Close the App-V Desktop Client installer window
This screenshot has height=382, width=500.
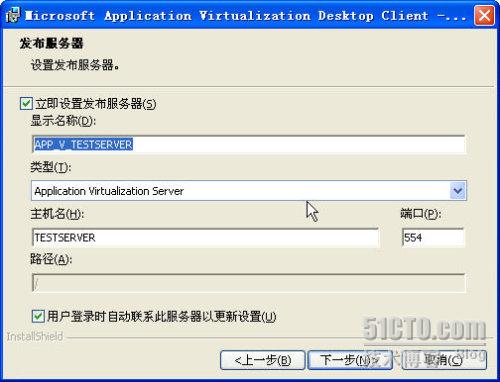tap(484, 16)
